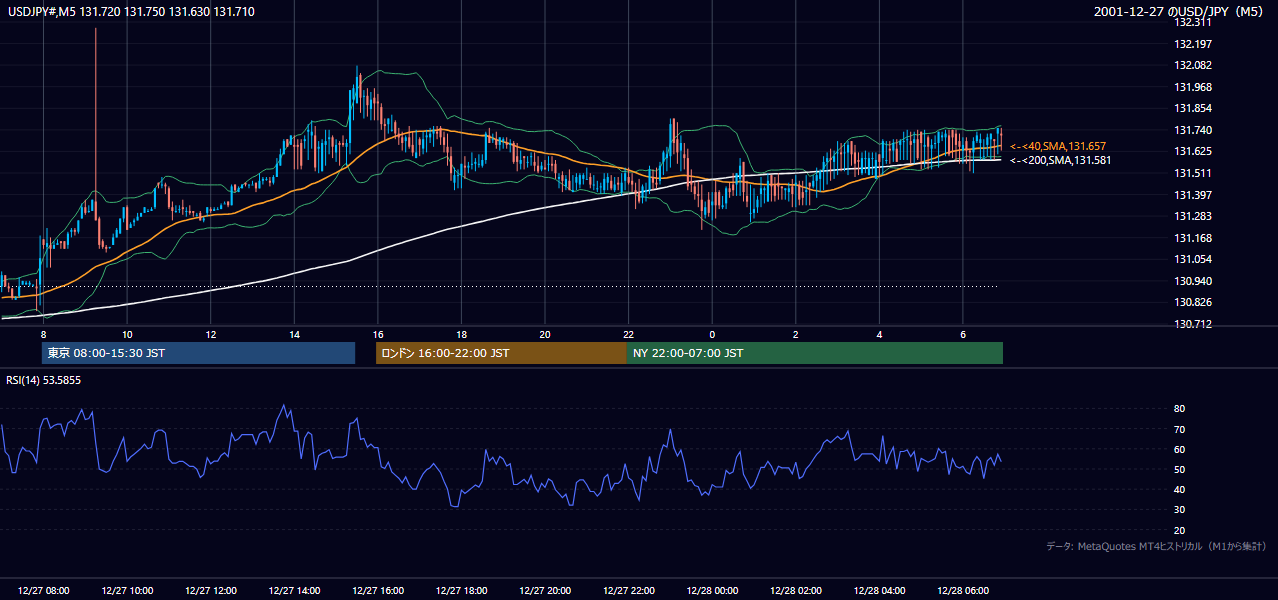Click the 12/27 14:00 bottom time label
The image size is (1278, 600).
294,591
